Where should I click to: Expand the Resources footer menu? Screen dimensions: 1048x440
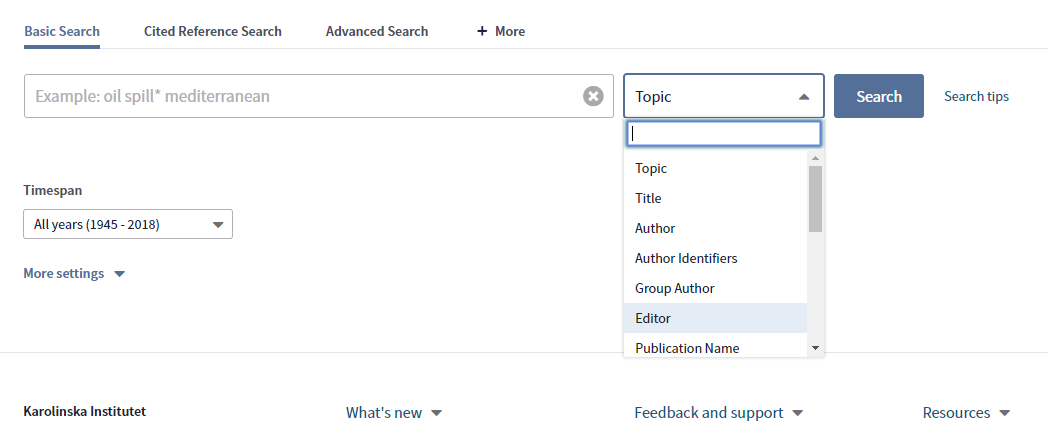pos(966,413)
